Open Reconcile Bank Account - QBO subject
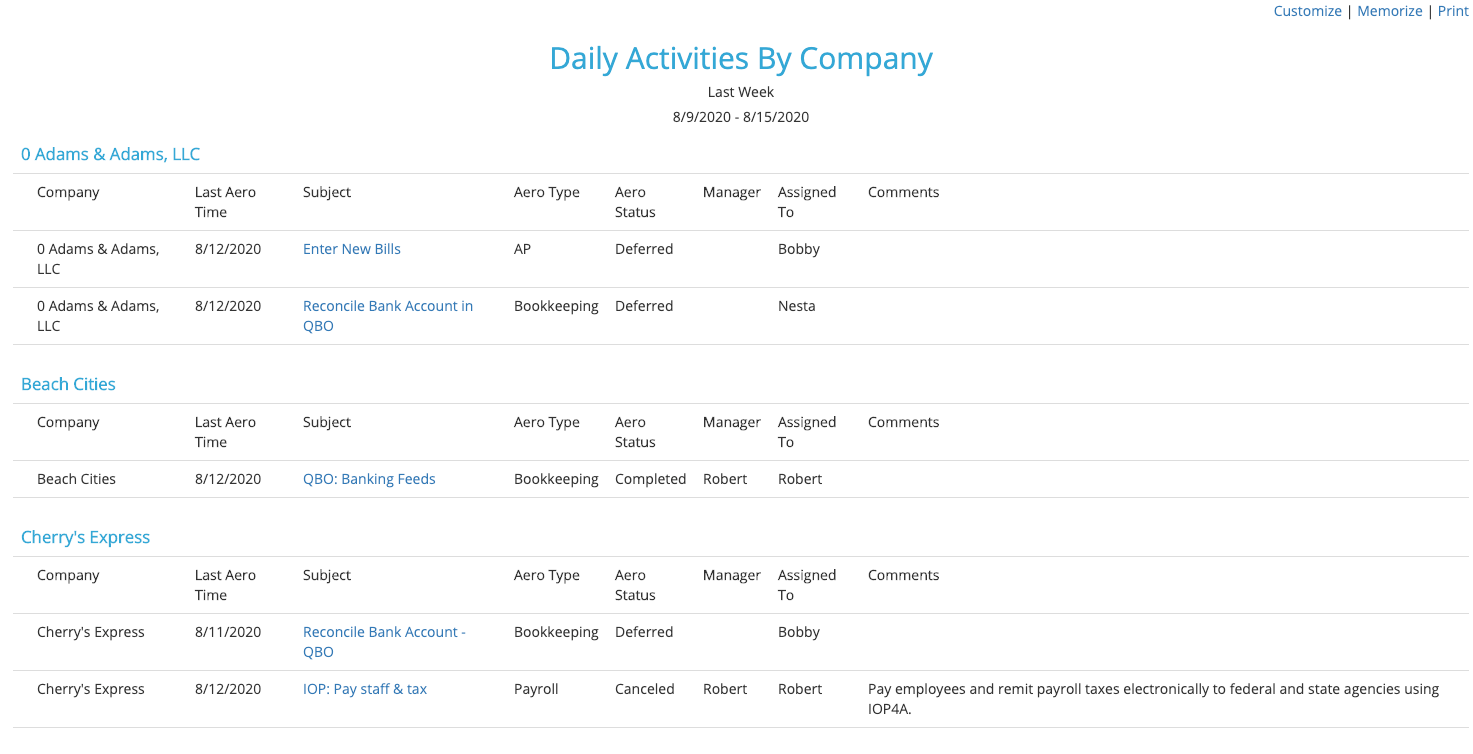1473x754 pixels. [x=384, y=642]
